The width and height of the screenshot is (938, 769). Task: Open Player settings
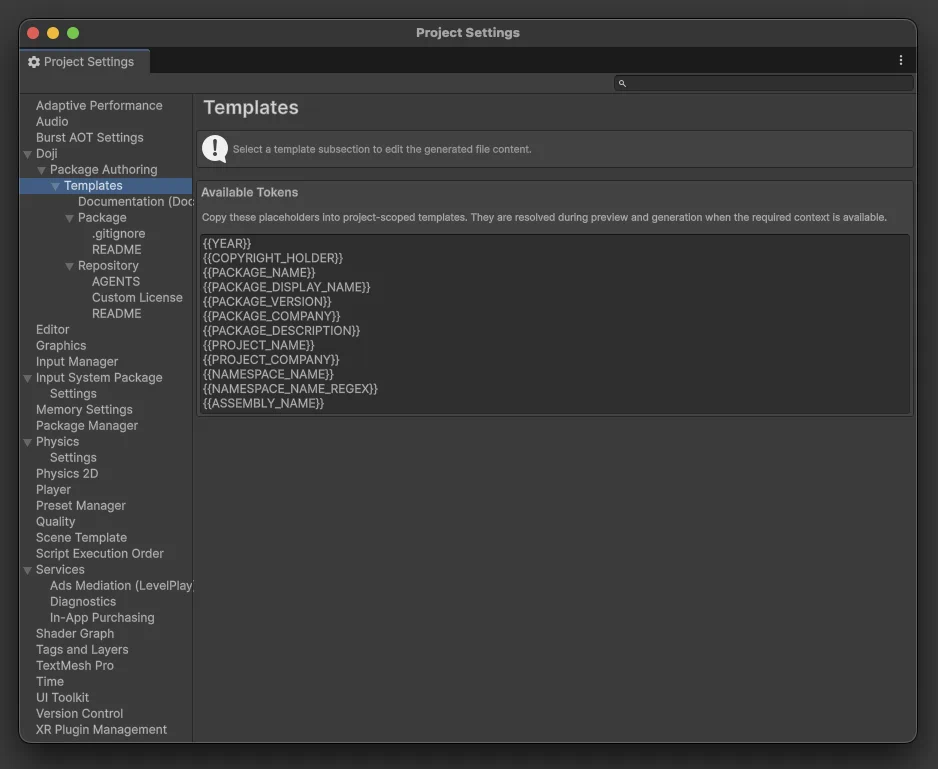[53, 490]
